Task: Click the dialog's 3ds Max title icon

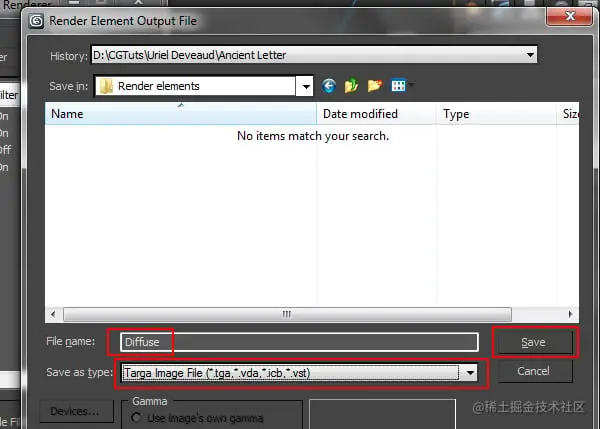Action: coord(37,21)
